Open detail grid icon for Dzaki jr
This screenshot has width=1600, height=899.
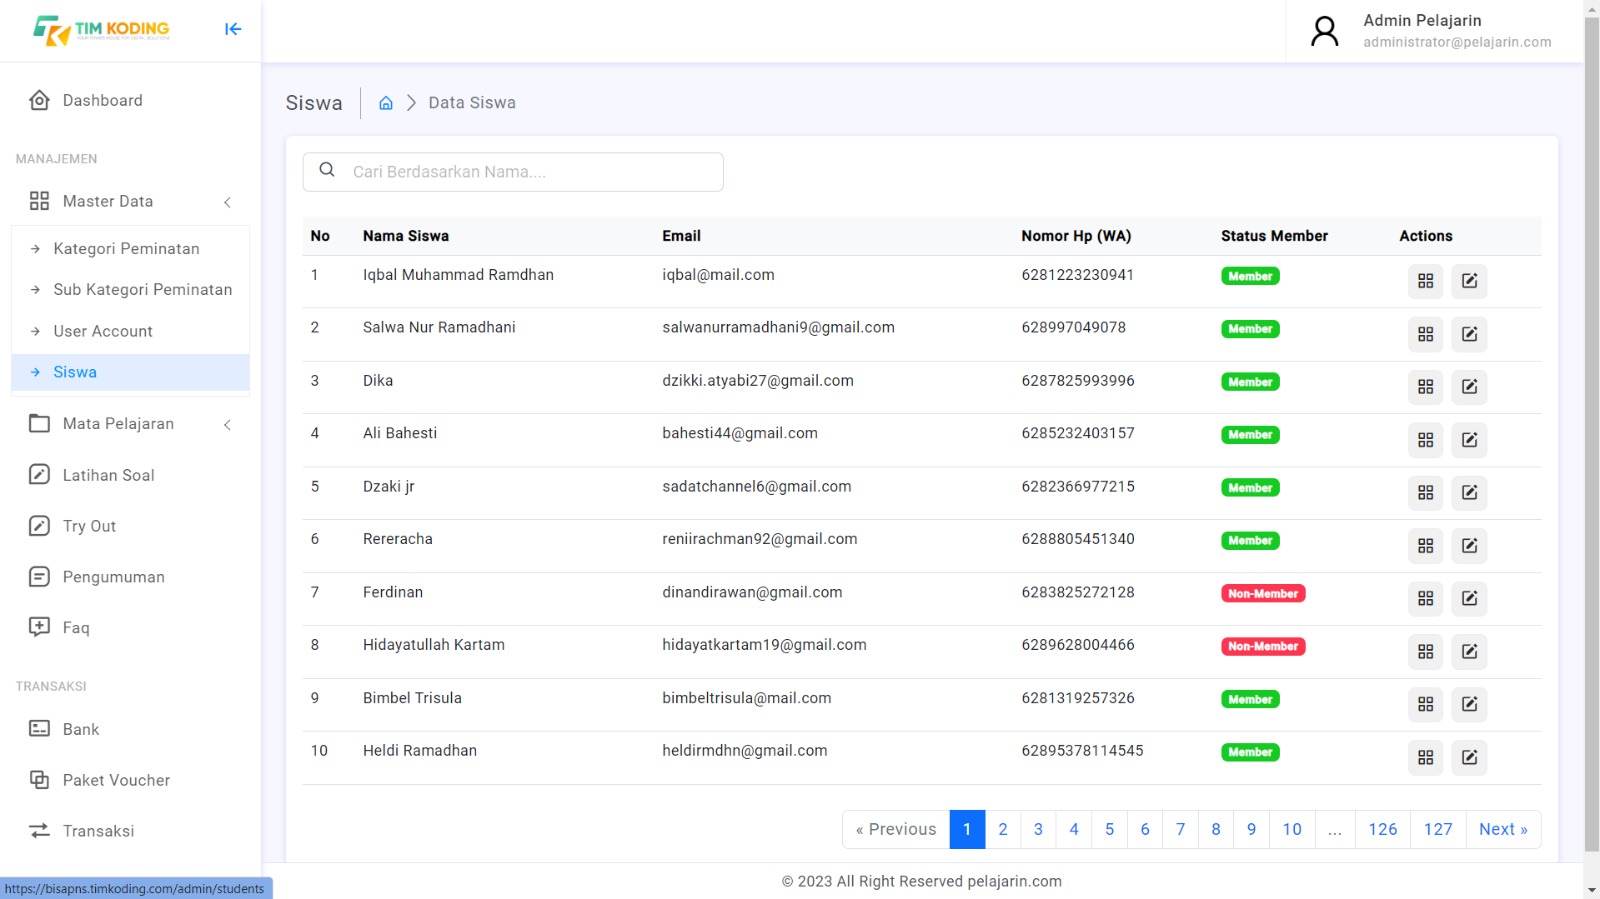tap(1426, 493)
